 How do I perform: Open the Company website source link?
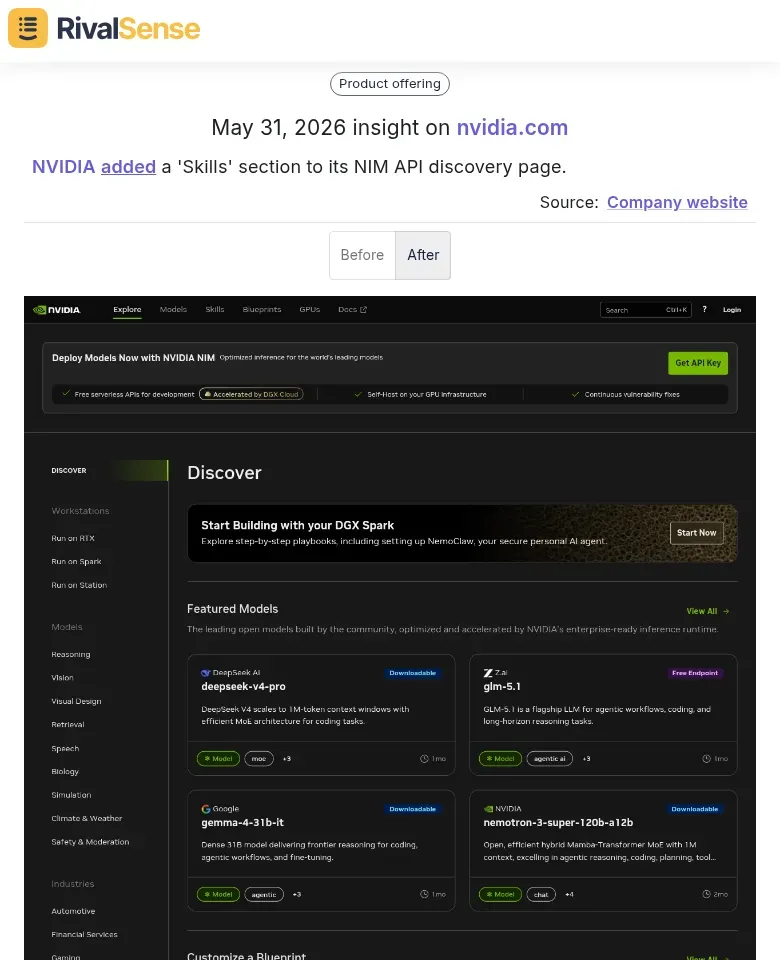pyautogui.click(x=677, y=203)
